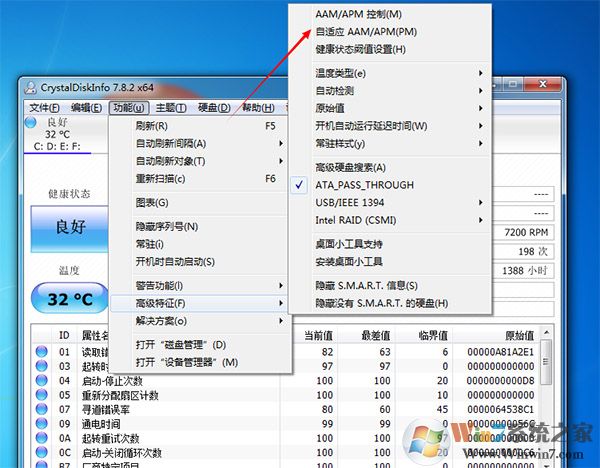600x468 pixels.
Task: Click the status orb for attribute 07
Action: (x=41, y=409)
